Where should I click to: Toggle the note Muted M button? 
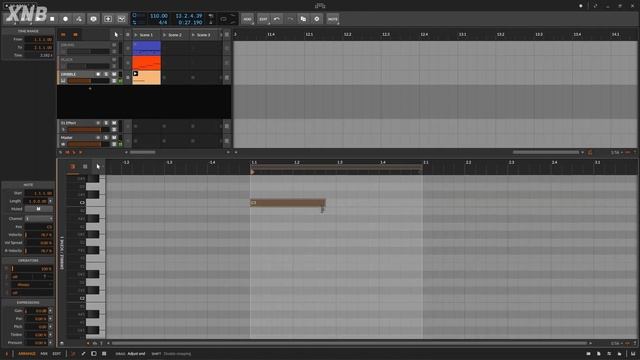[38, 209]
